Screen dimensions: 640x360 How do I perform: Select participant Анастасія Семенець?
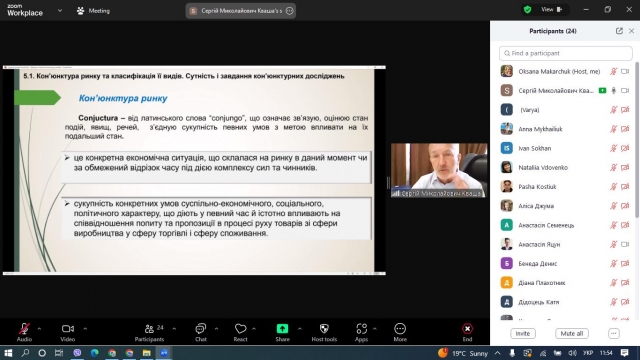[565, 225]
